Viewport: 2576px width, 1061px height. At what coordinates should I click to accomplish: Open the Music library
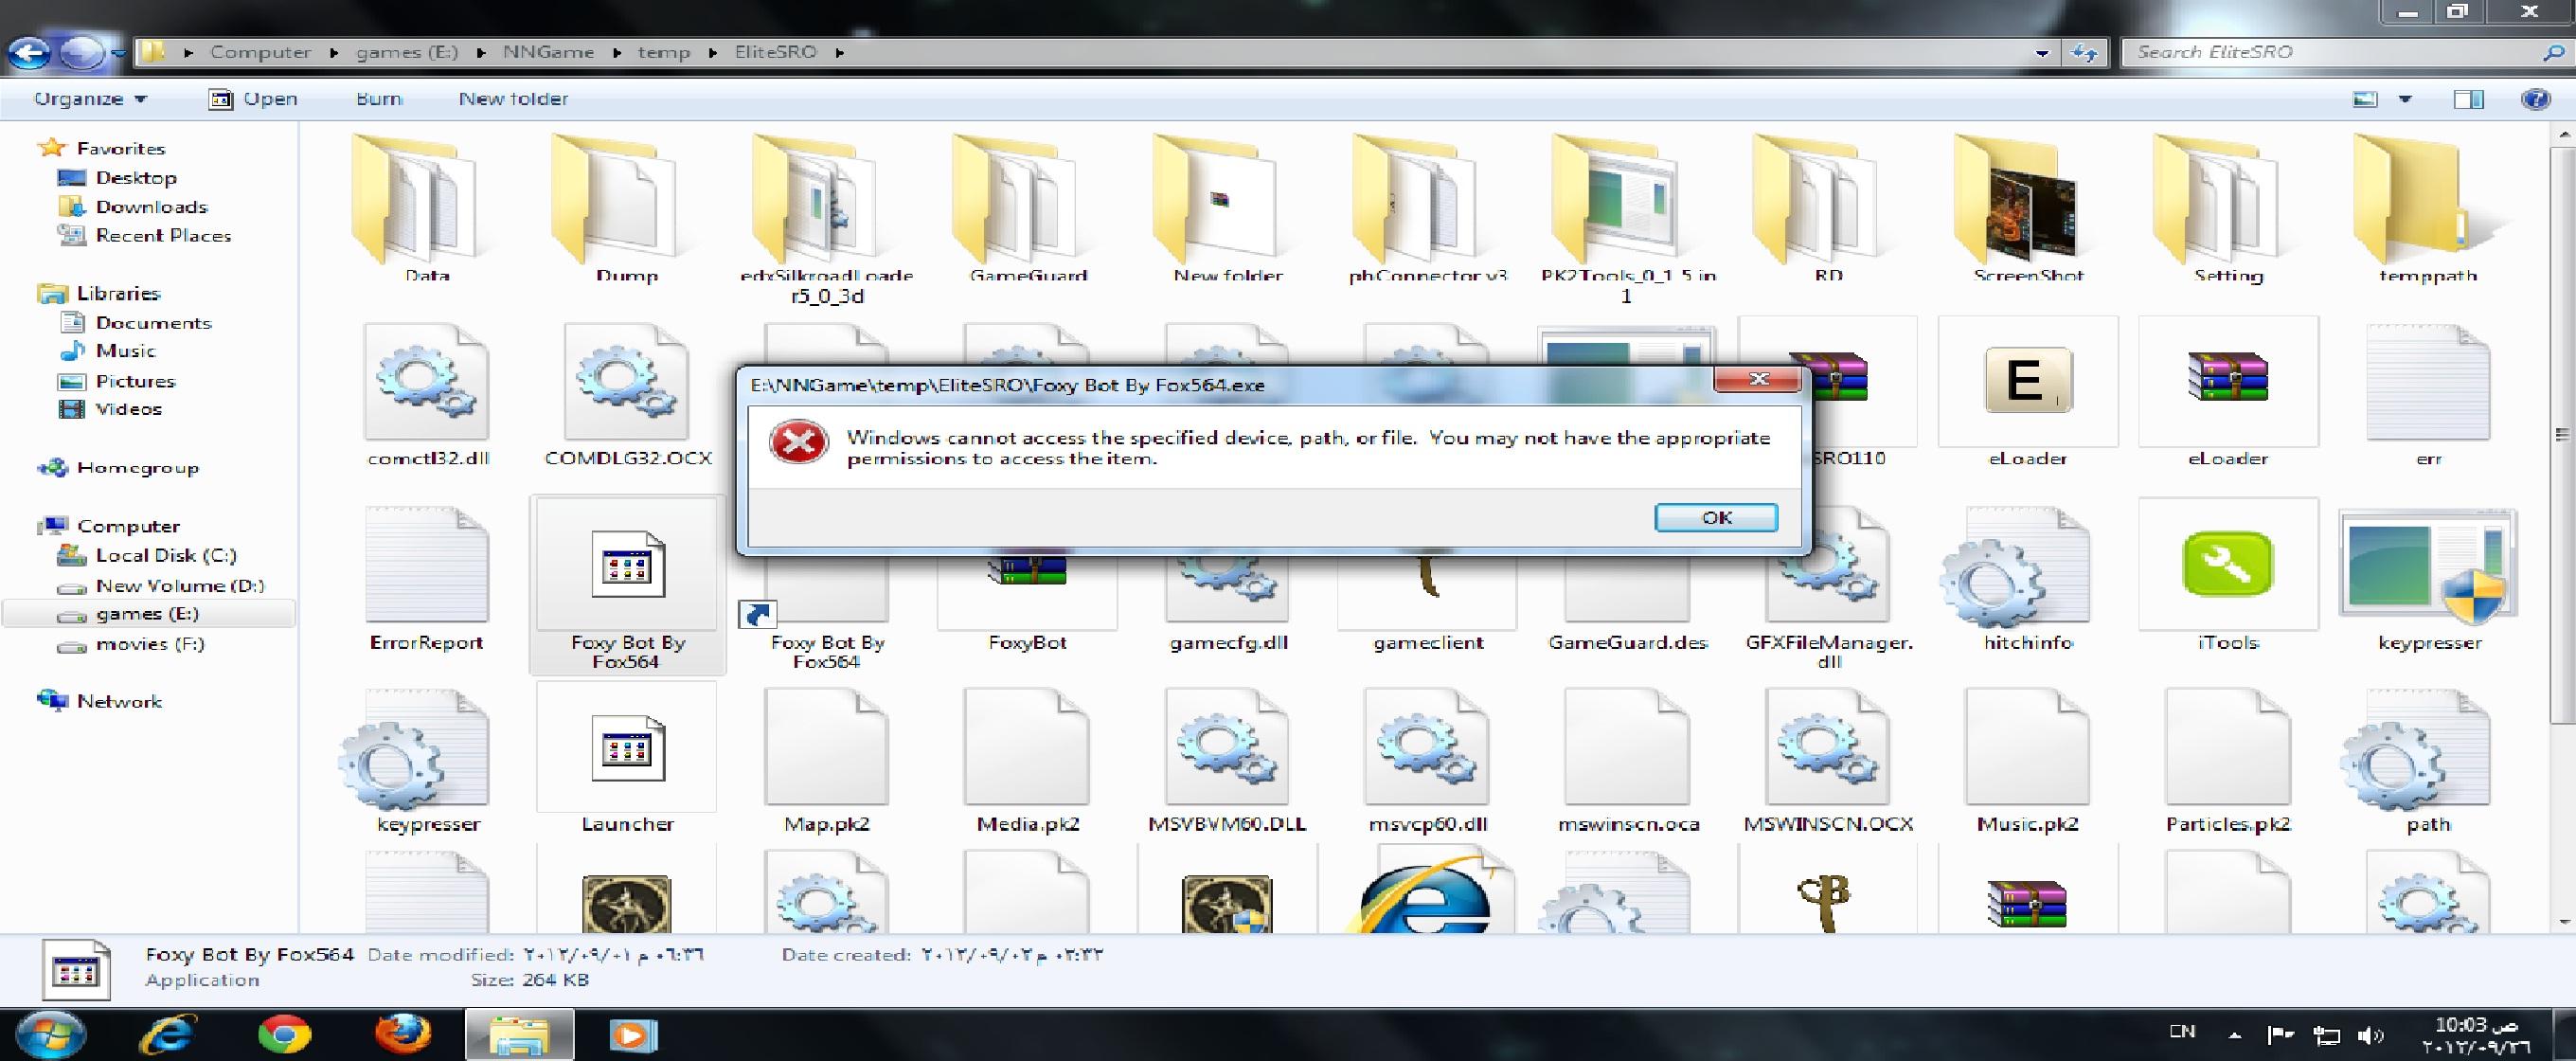(x=125, y=351)
